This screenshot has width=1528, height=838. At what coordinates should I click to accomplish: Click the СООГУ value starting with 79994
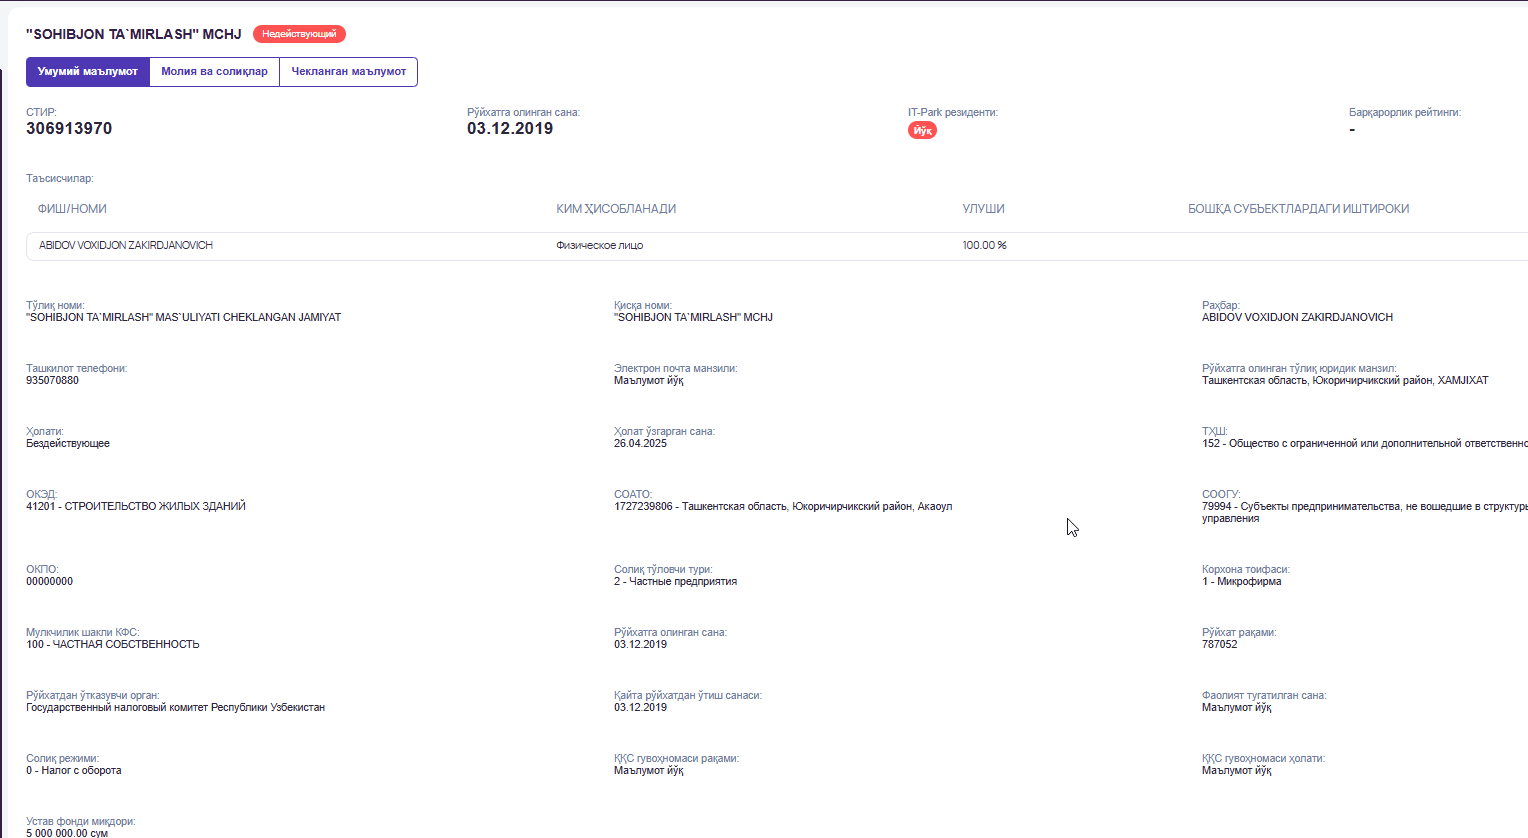tap(1364, 513)
